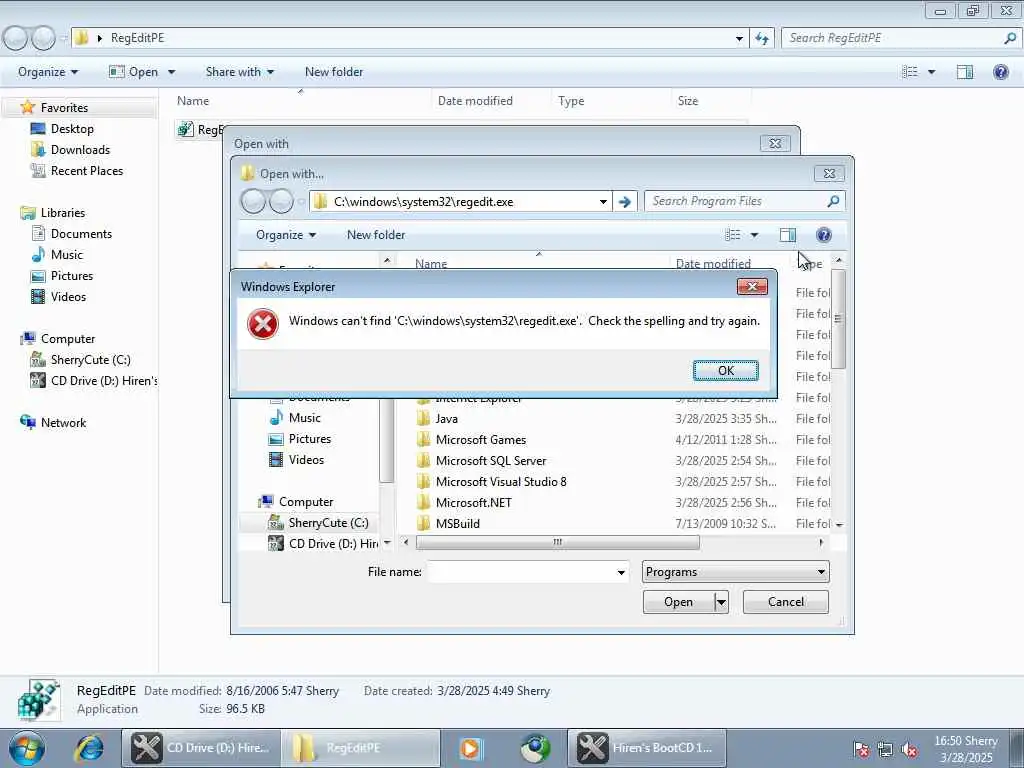Click the dialog horizontal scrollbar thumb
Image resolution: width=1024 pixels, height=768 pixels.
tap(557, 542)
